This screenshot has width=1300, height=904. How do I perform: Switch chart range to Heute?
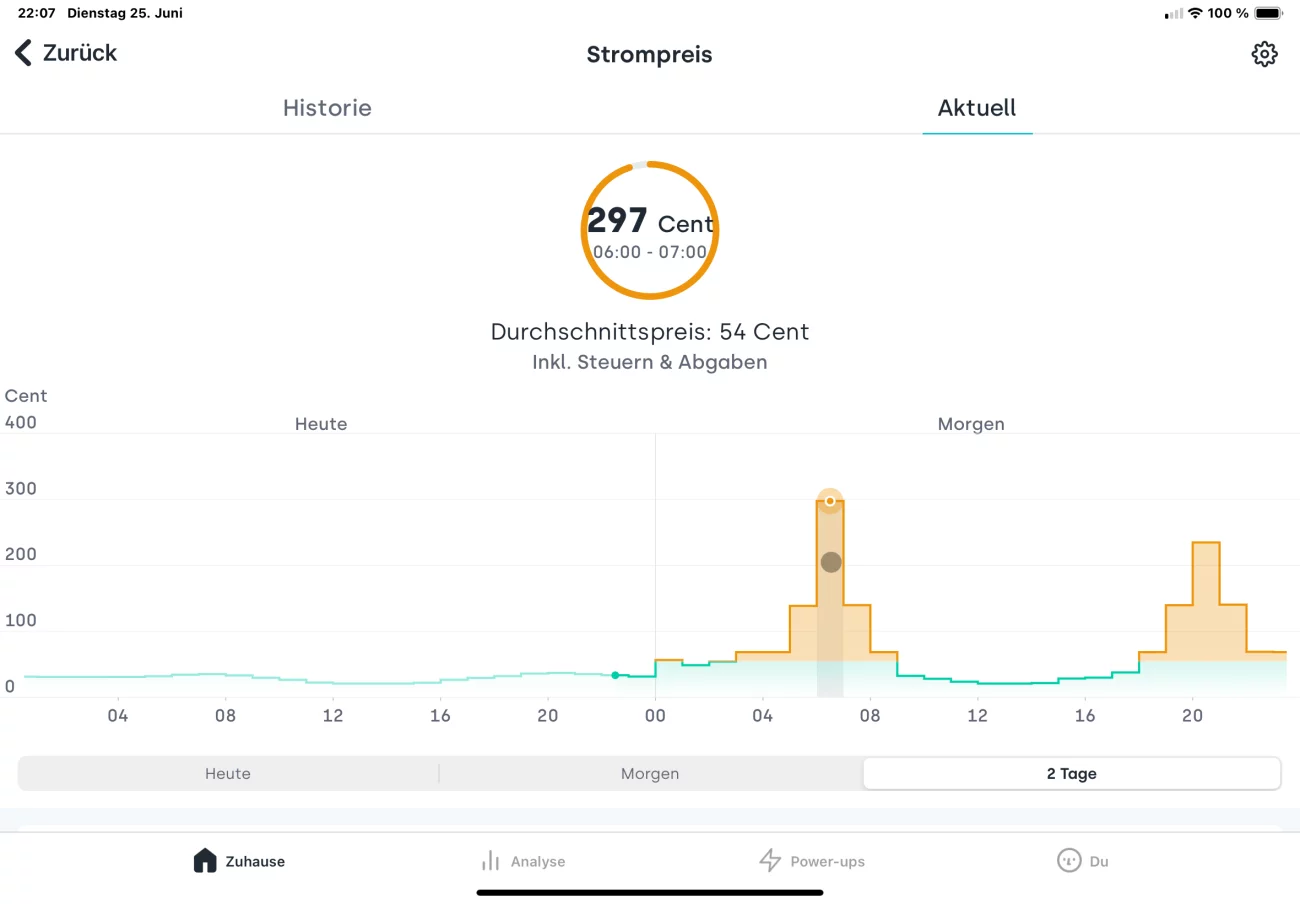pyautogui.click(x=228, y=774)
